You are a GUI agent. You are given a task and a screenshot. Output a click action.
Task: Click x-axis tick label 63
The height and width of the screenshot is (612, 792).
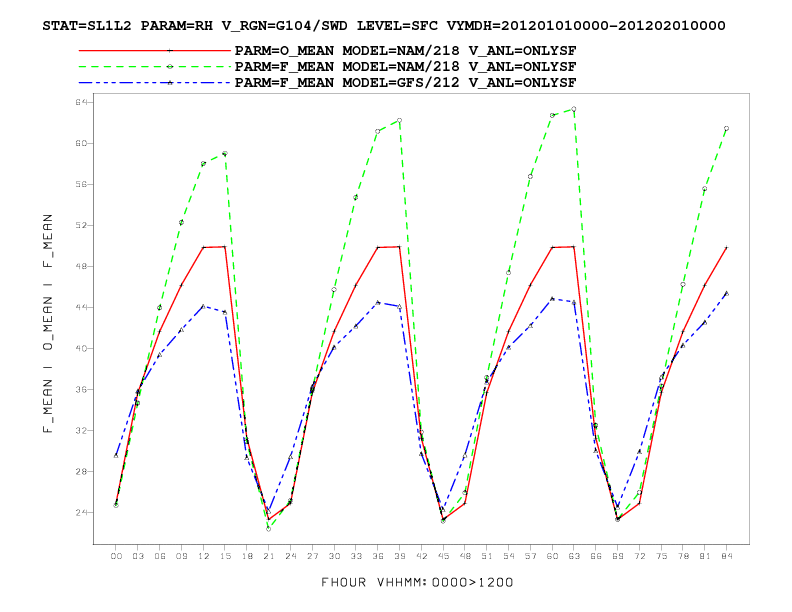[574, 556]
